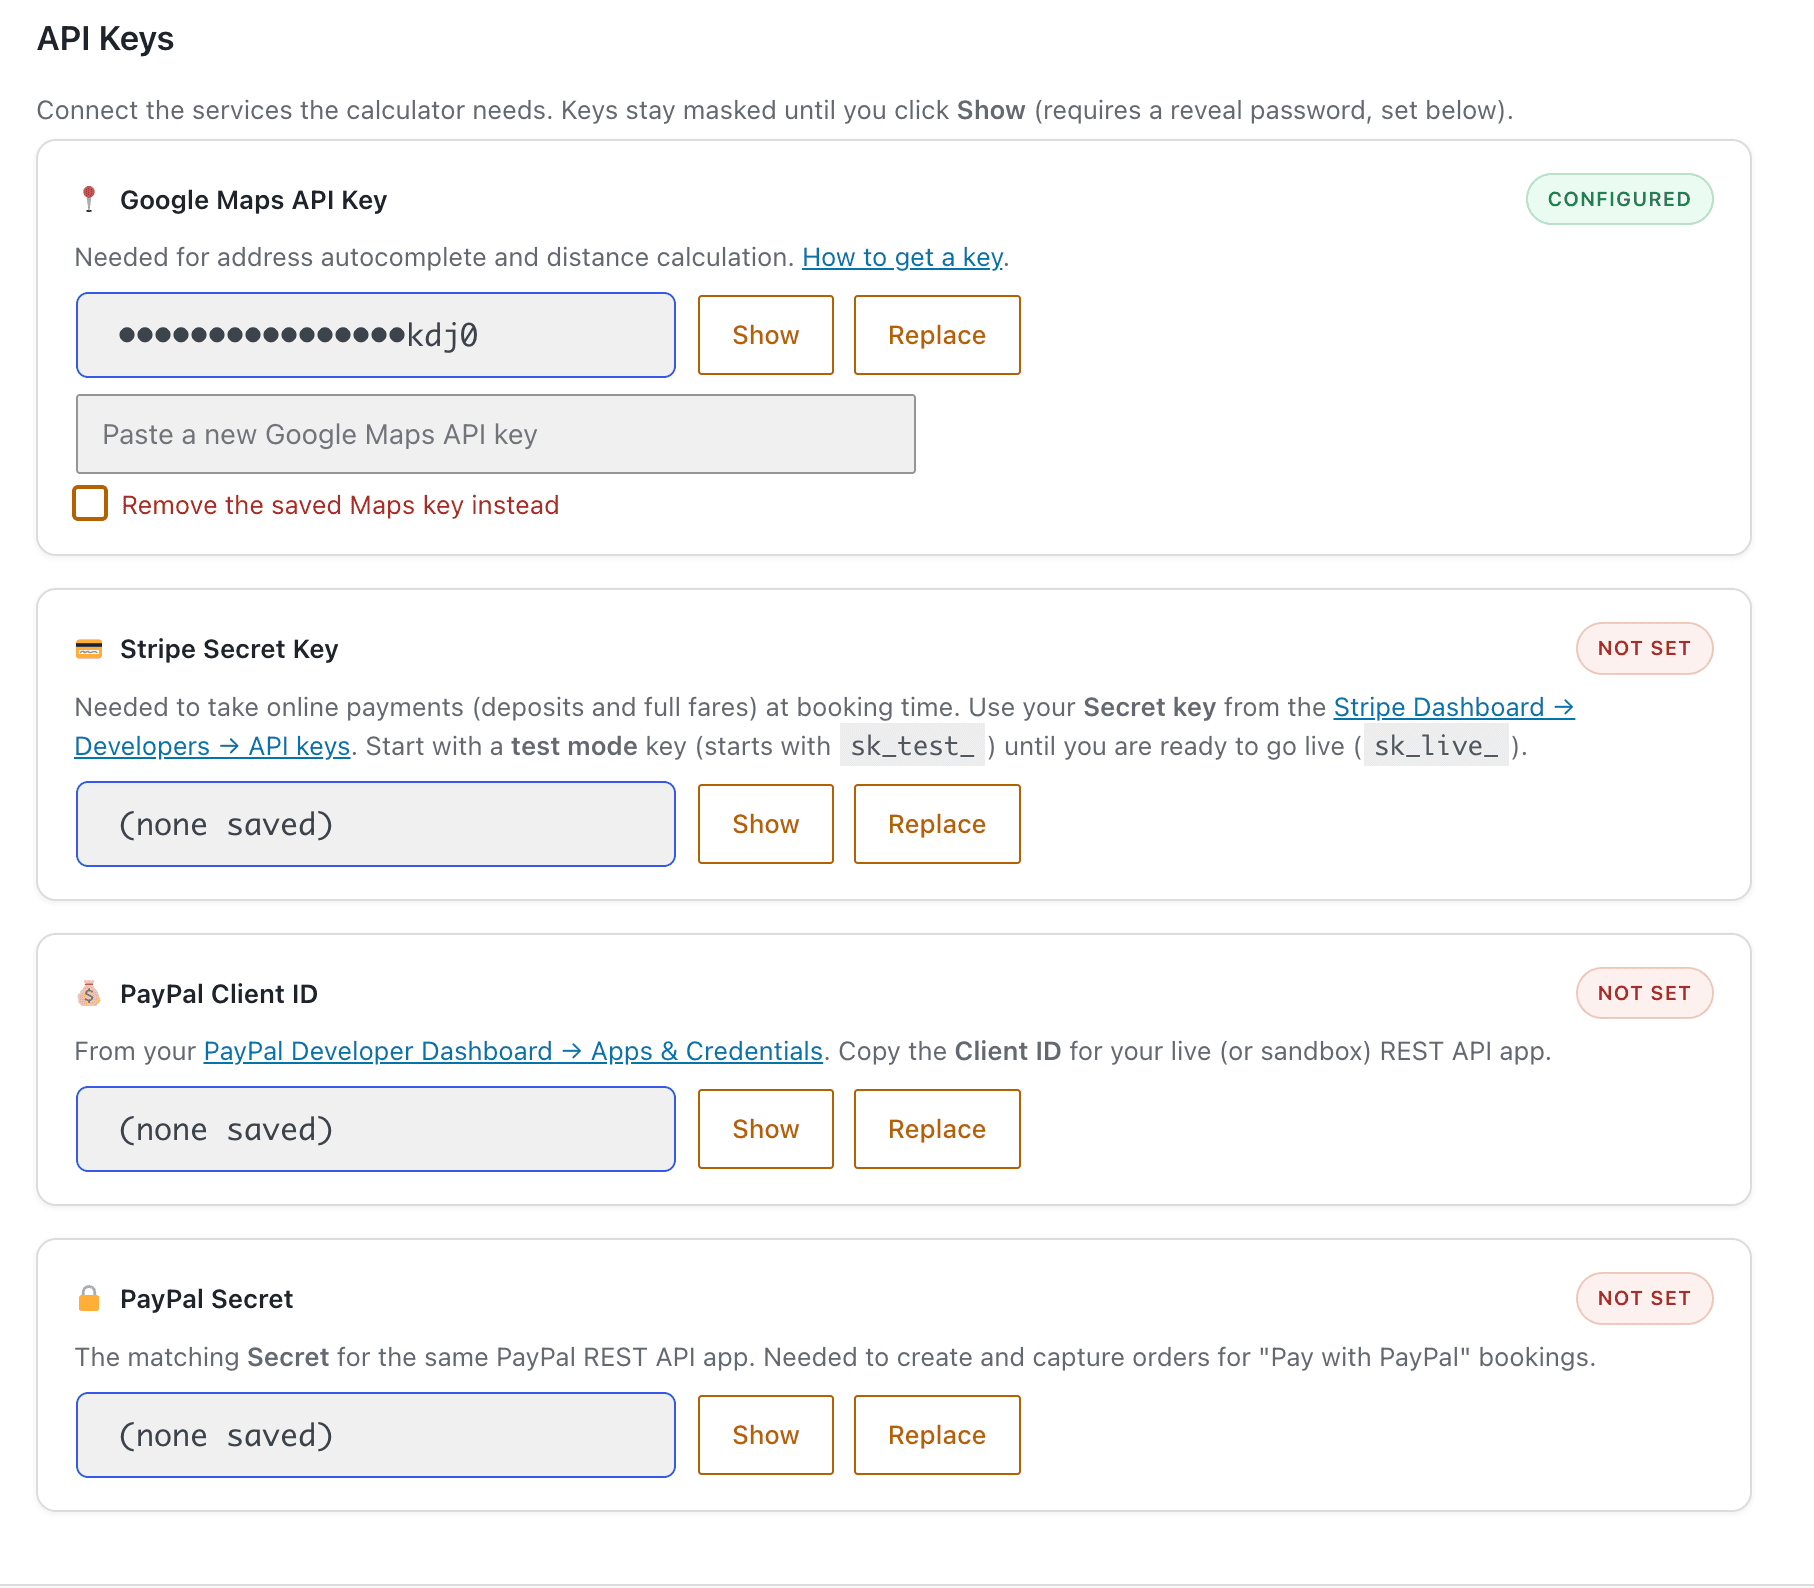The height and width of the screenshot is (1588, 1814).
Task: Show the Stripe Secret Key
Action: click(766, 824)
